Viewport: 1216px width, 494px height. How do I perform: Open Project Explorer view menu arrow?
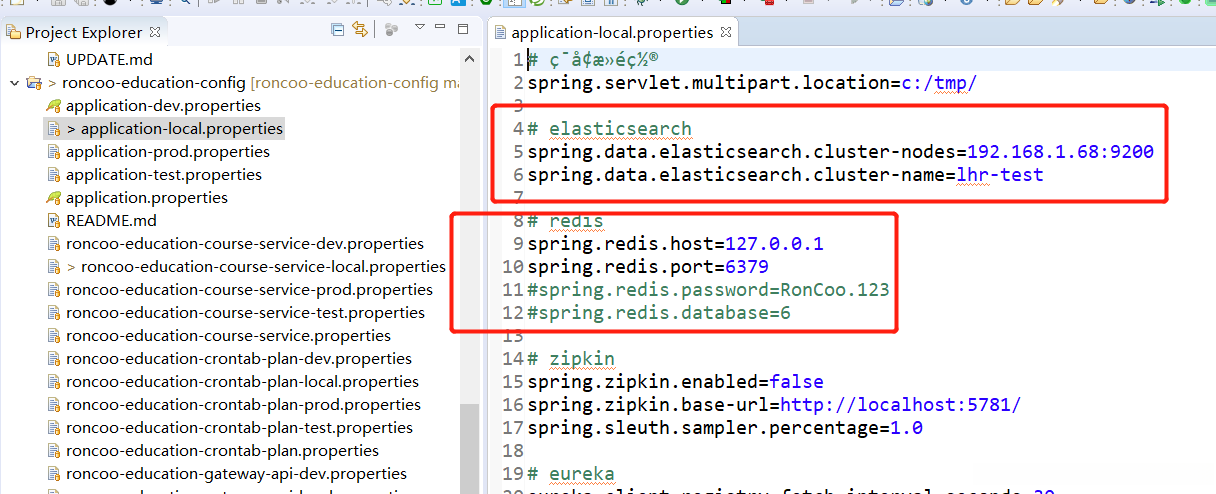click(x=420, y=29)
